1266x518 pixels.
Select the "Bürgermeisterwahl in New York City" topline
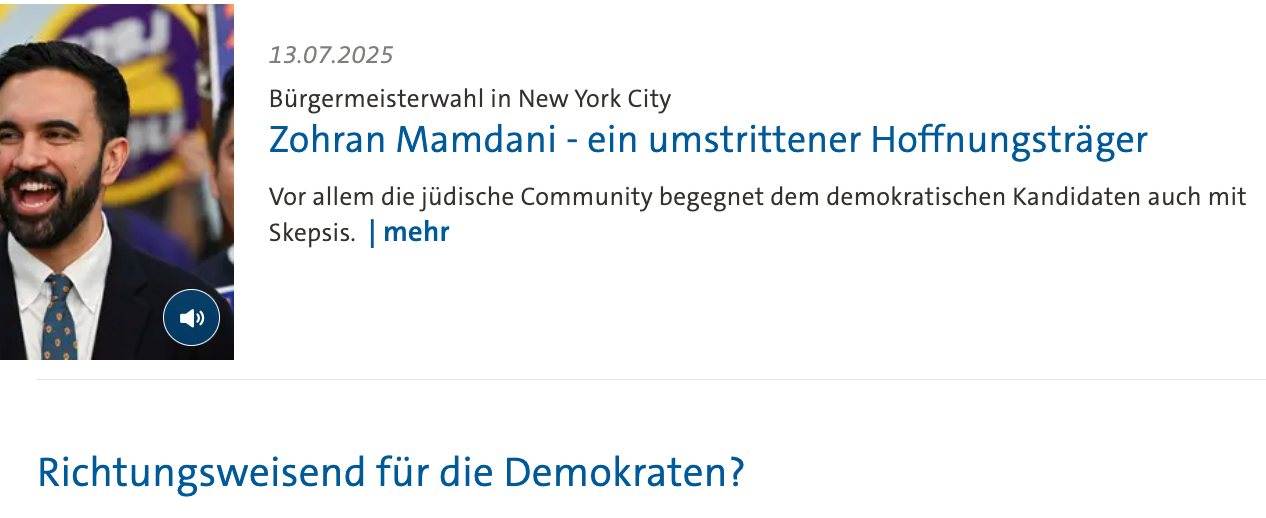point(469,99)
